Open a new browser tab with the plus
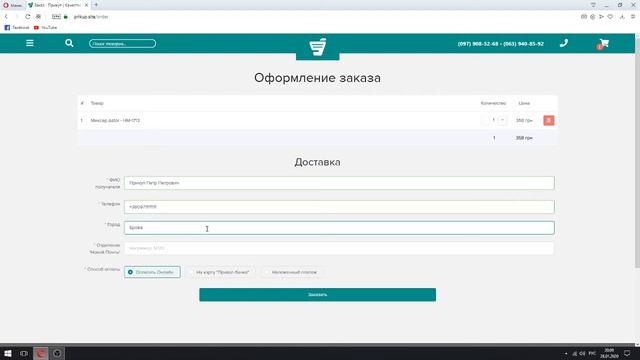This screenshot has height=360, width=640. [96, 5]
